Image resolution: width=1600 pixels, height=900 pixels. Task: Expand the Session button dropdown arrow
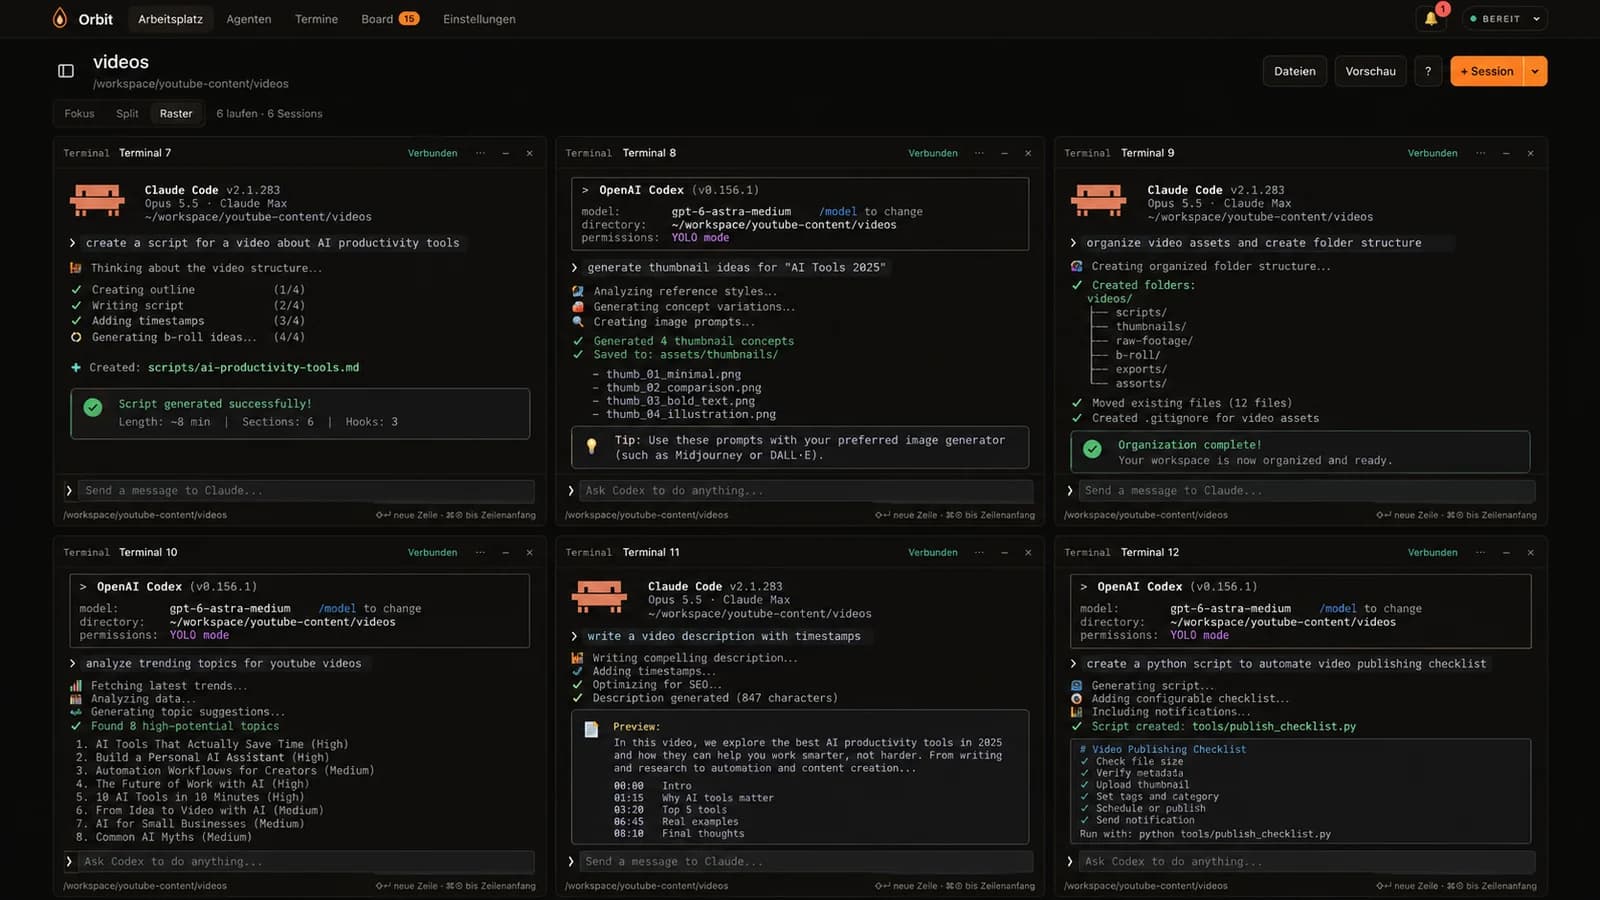[1535, 71]
